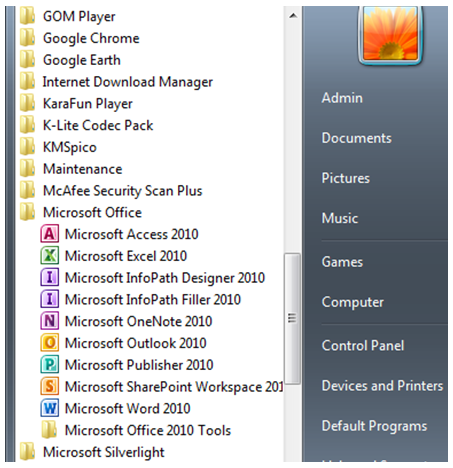Open Devices and Printers

point(382,386)
